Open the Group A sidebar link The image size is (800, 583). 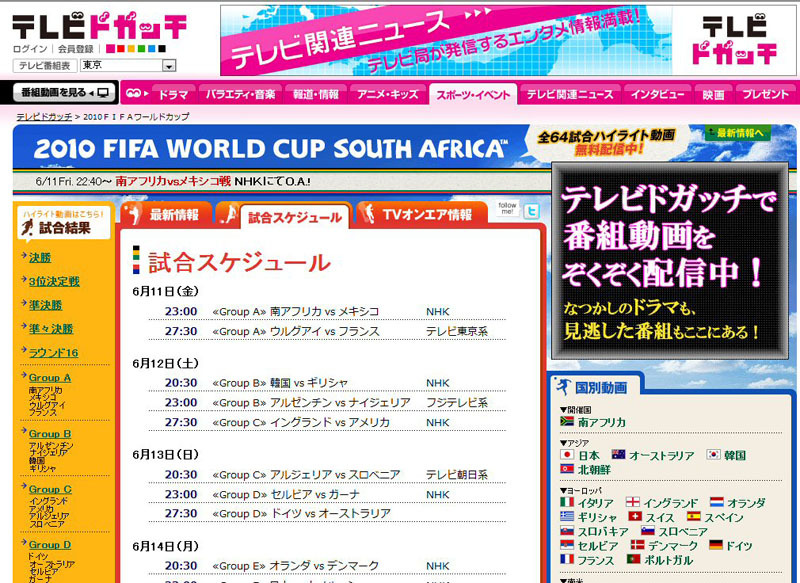pyautogui.click(x=50, y=378)
